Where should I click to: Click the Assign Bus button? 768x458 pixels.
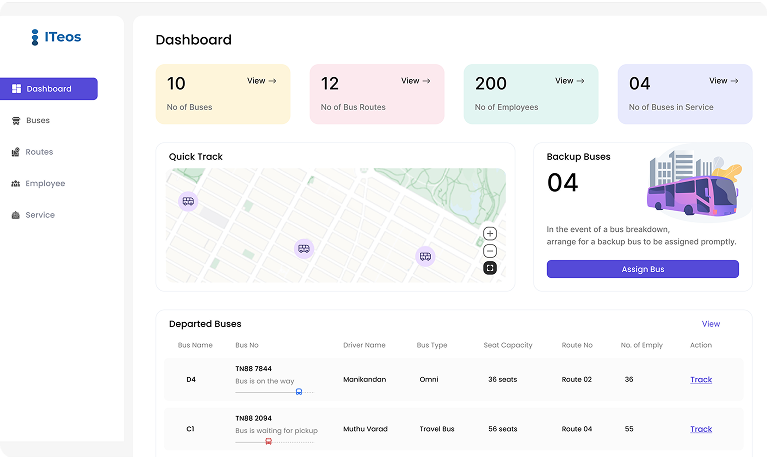tap(643, 269)
